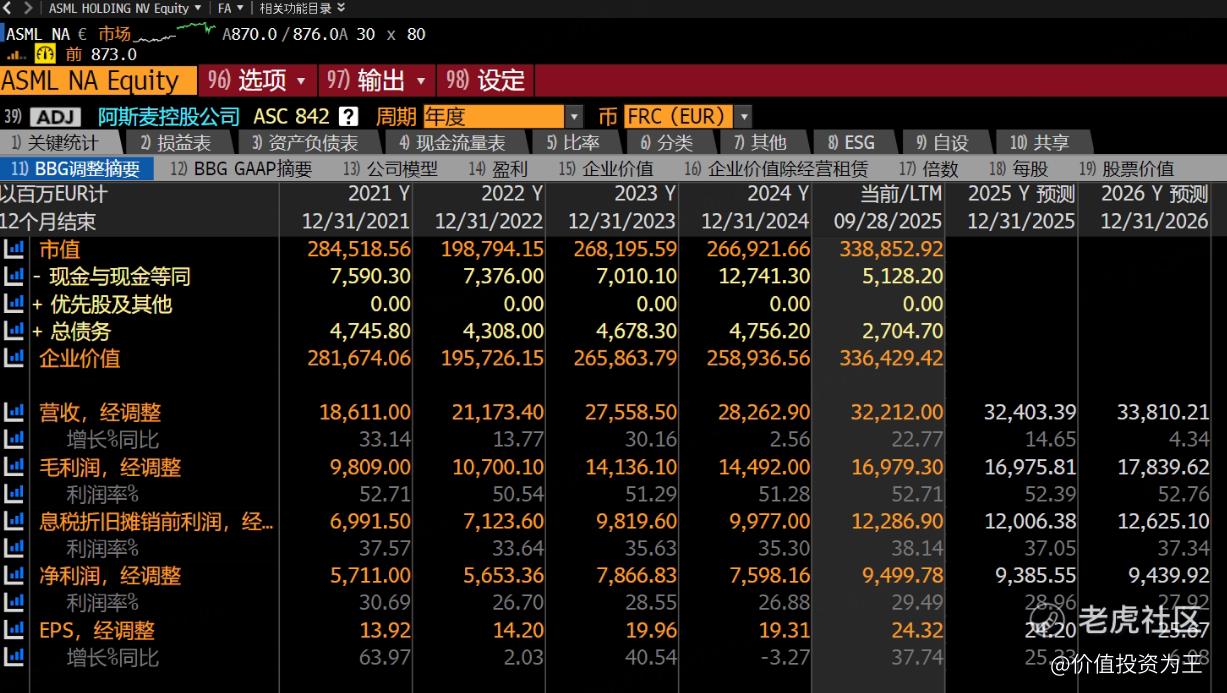The width and height of the screenshot is (1227, 693).
Task: Switch to the 共享 tab
Action: point(1039,143)
